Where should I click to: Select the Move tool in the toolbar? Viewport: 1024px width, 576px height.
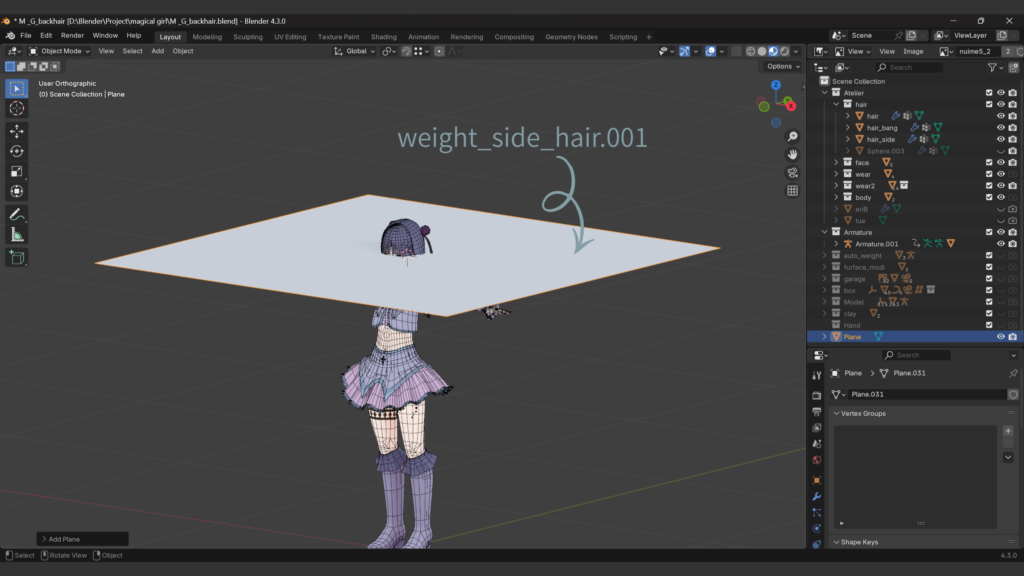click(16, 130)
